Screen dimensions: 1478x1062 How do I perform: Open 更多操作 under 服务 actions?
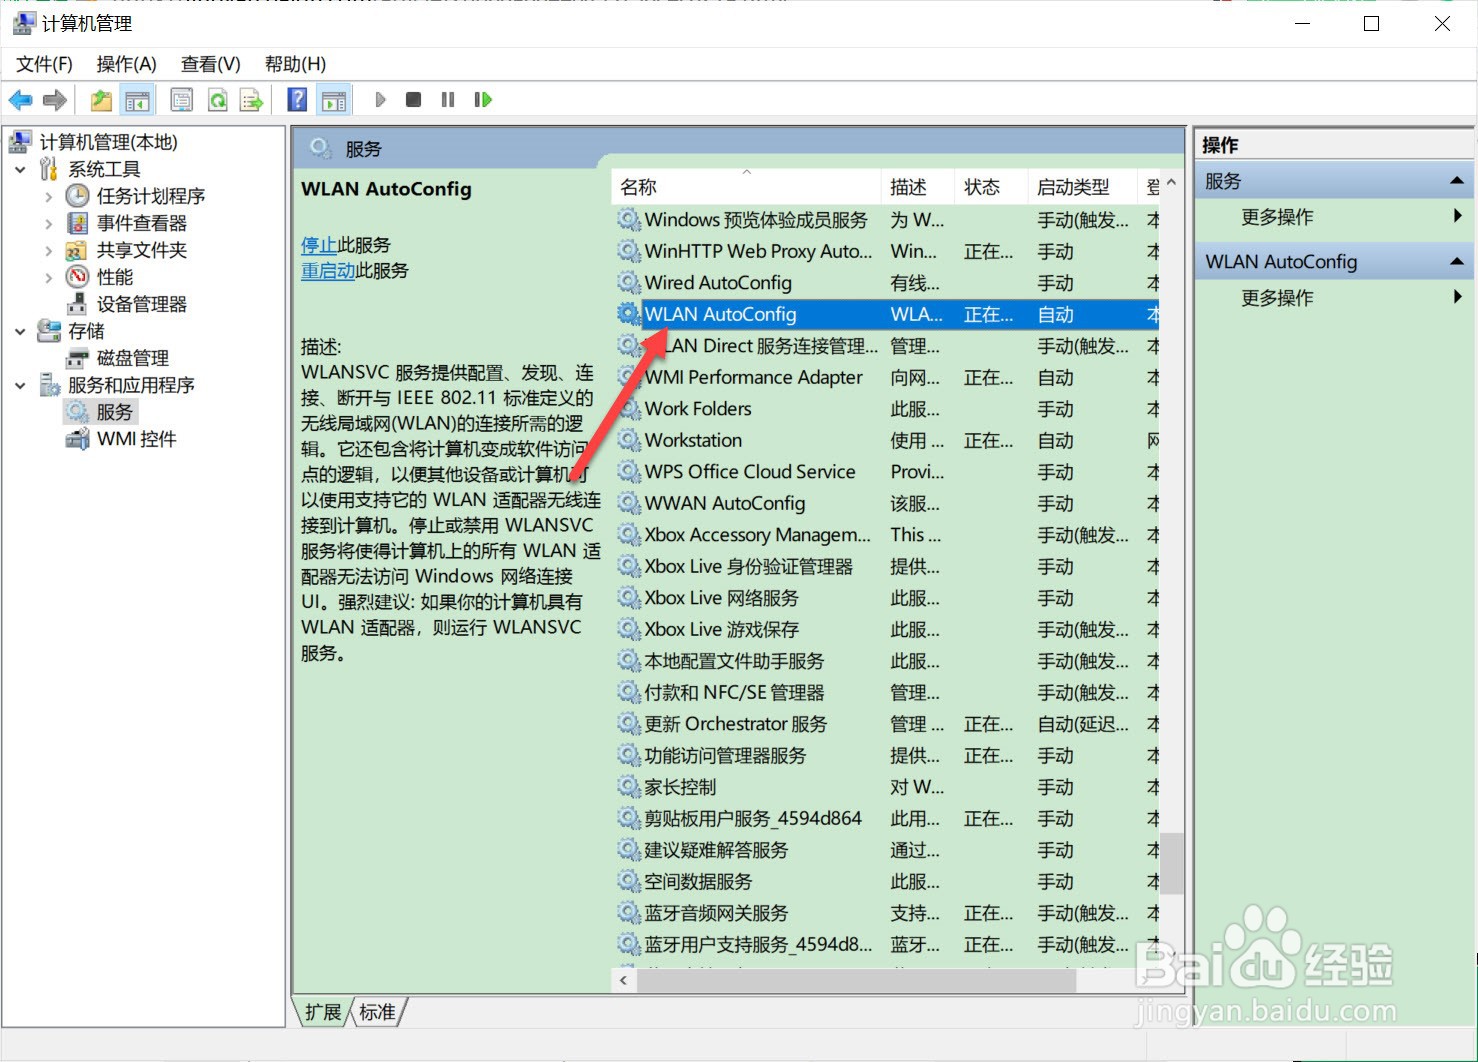[x=1277, y=217]
